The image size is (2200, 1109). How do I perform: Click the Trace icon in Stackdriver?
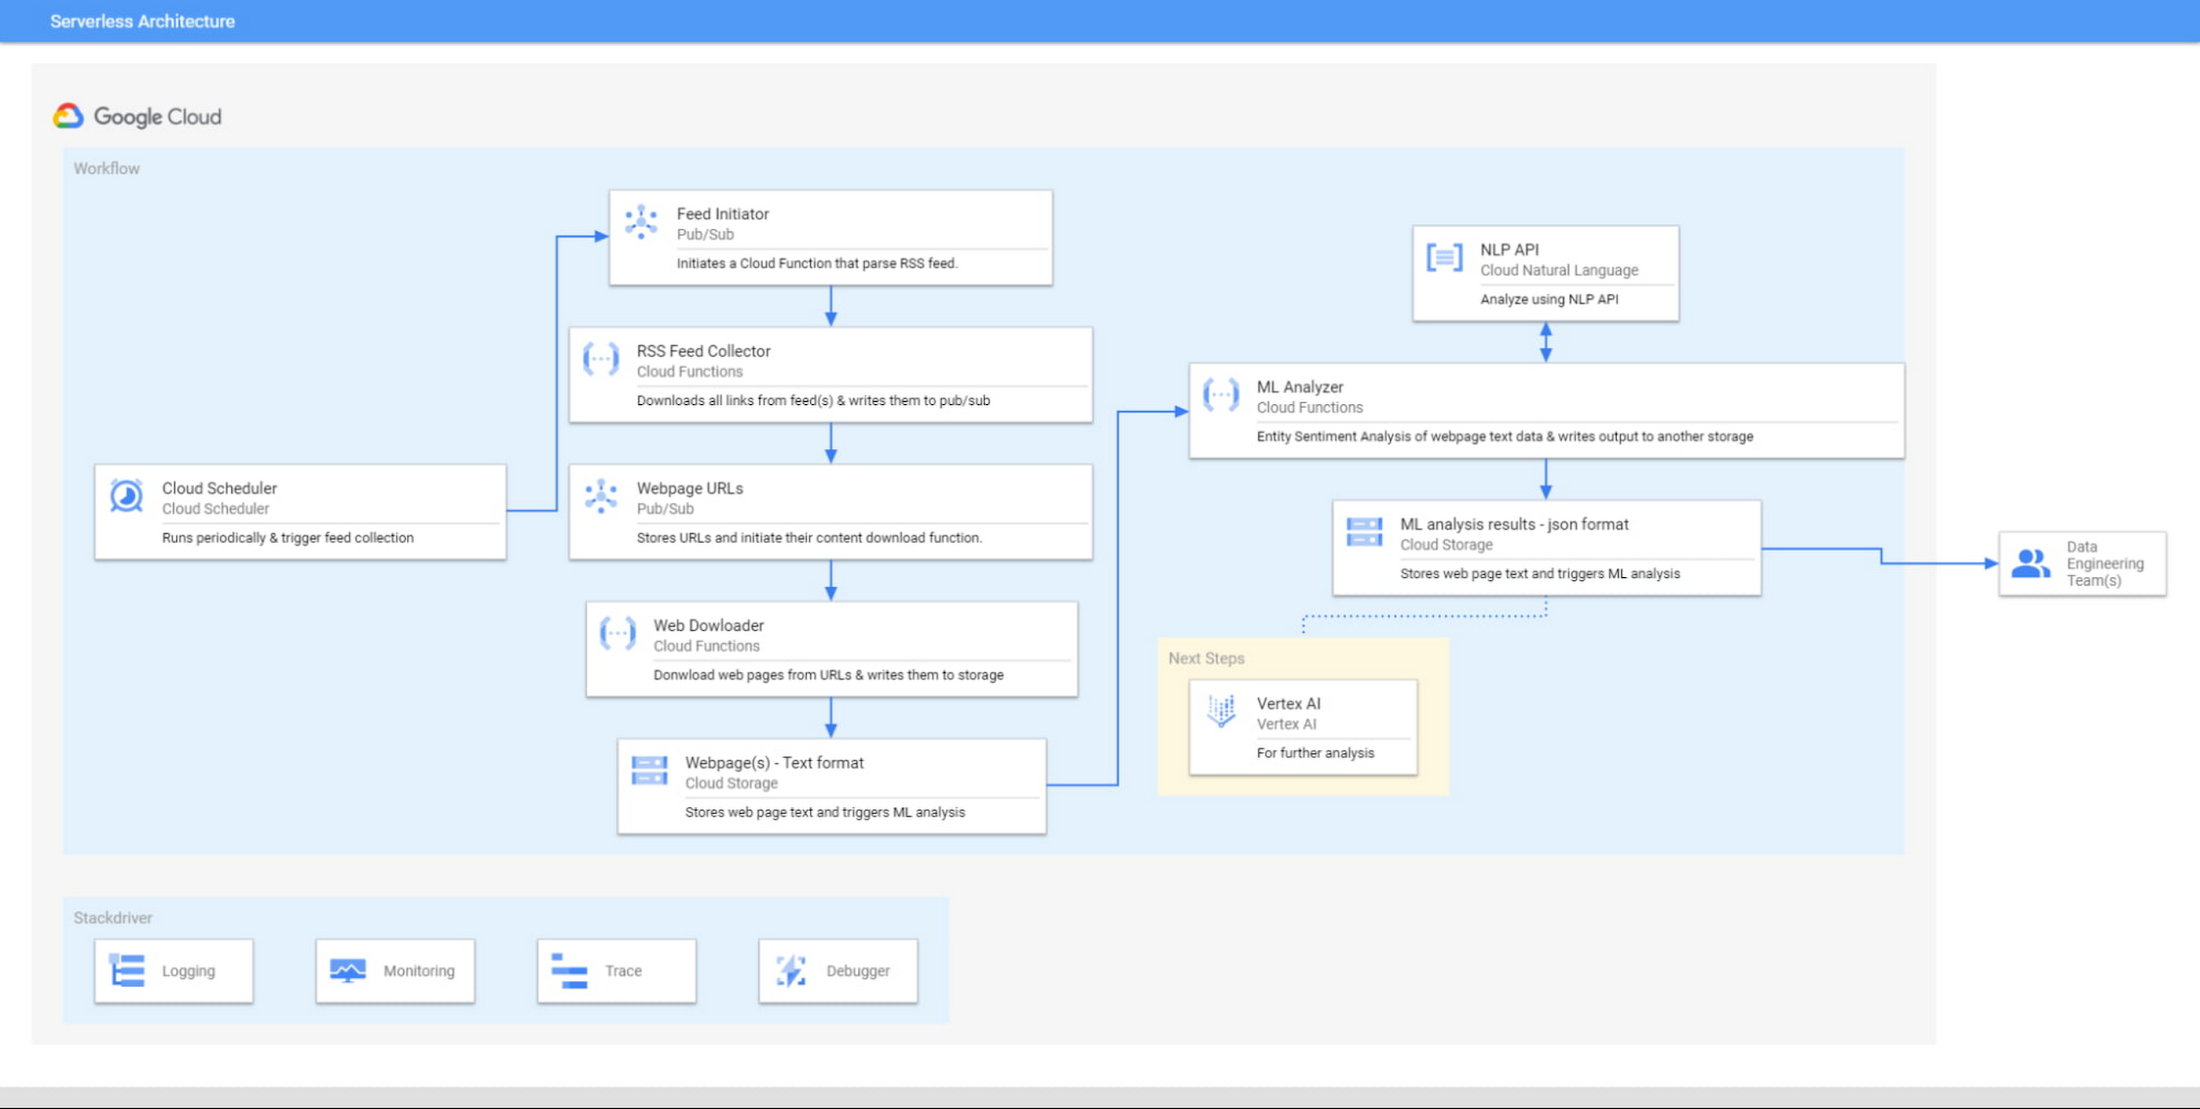[569, 970]
